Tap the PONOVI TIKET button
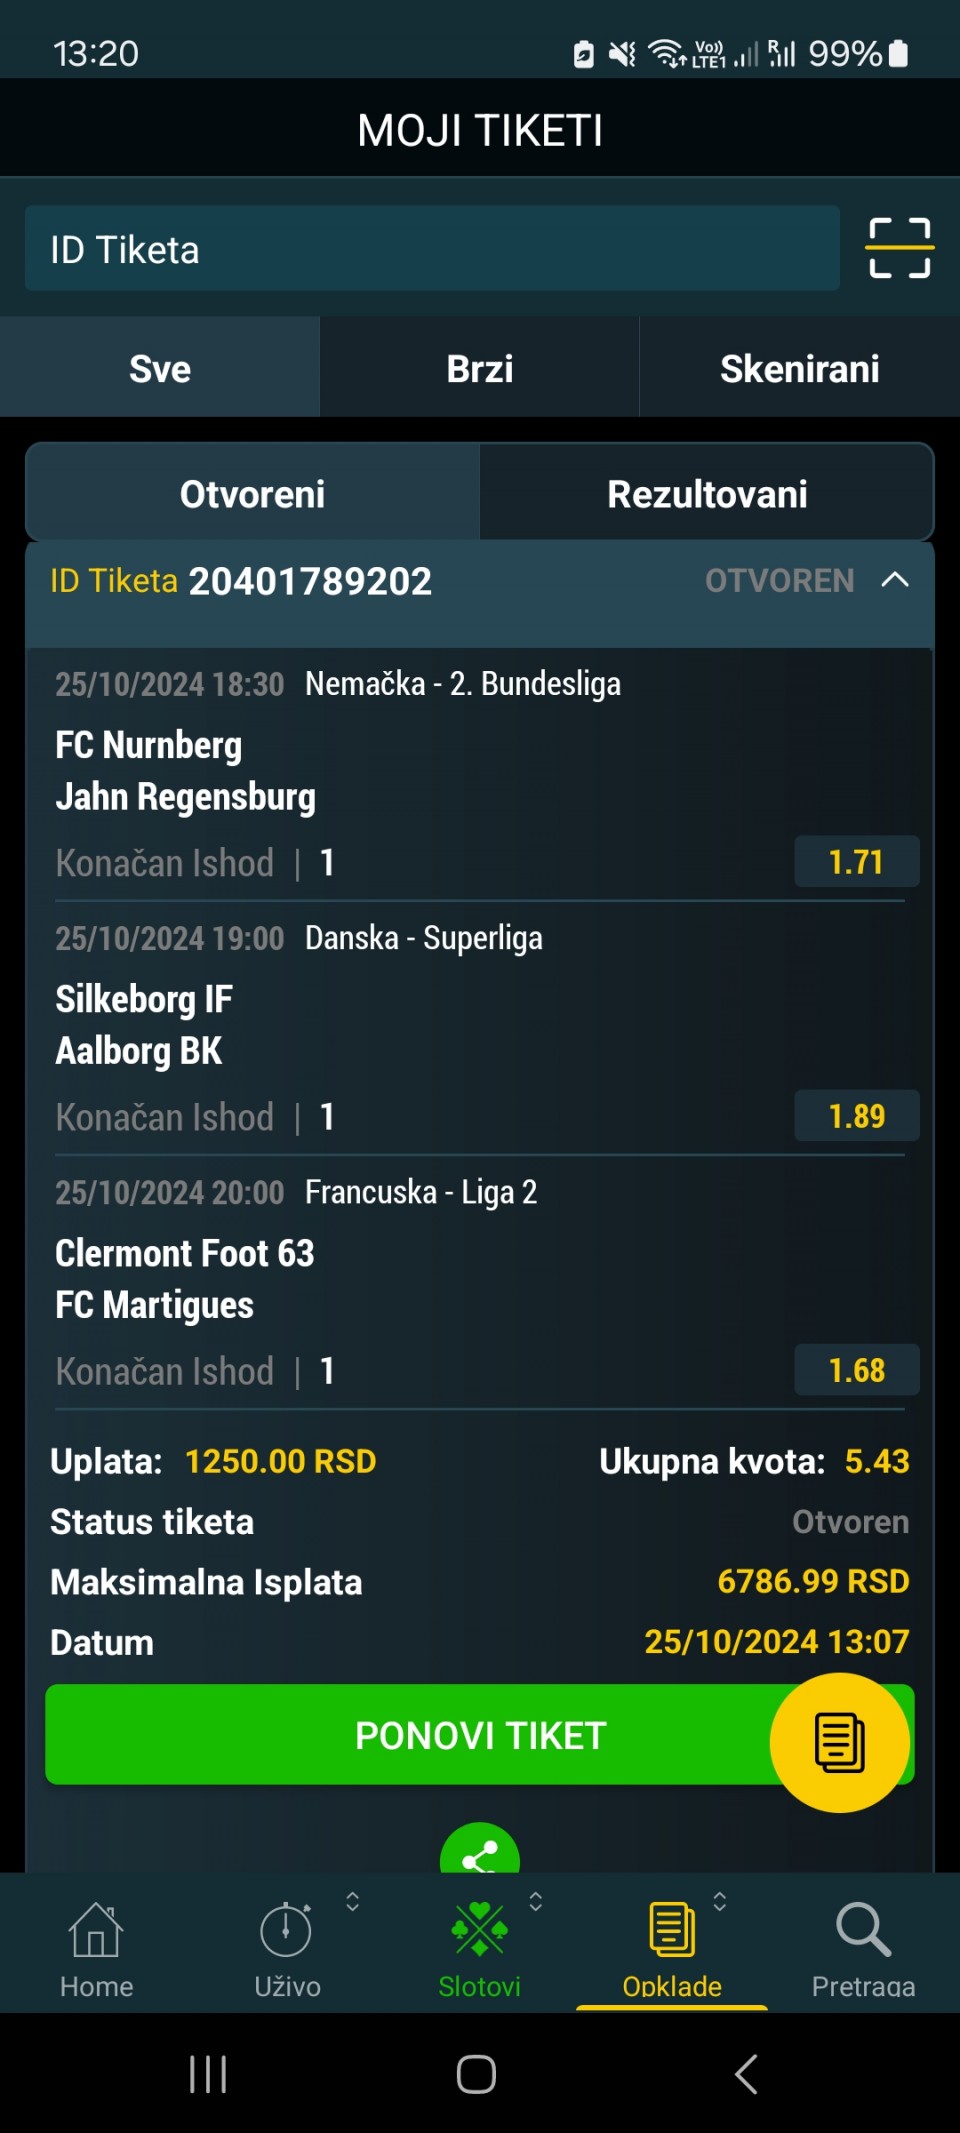This screenshot has width=960, height=2133. click(480, 1735)
